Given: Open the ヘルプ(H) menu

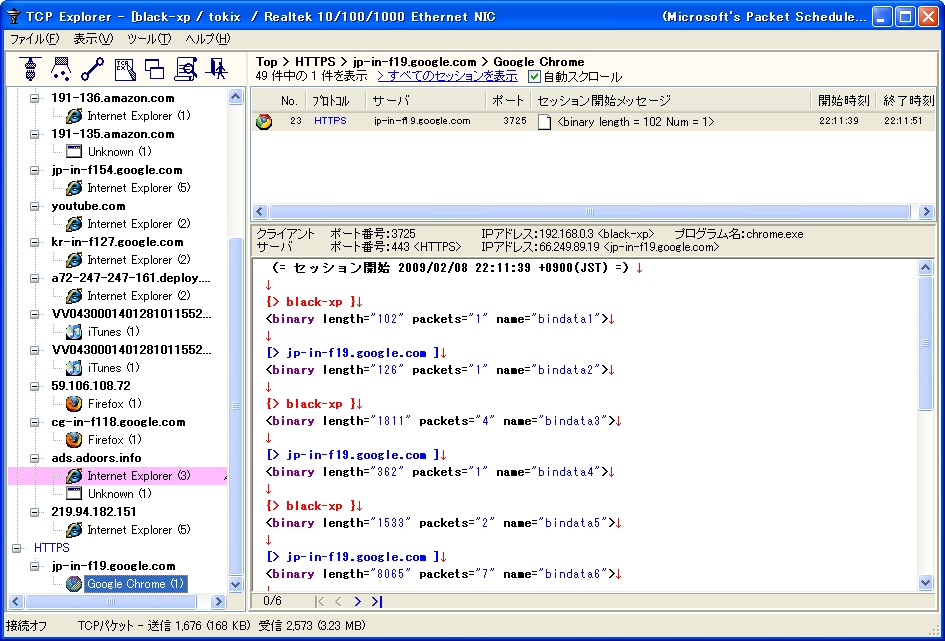Looking at the screenshot, I should pos(207,39).
